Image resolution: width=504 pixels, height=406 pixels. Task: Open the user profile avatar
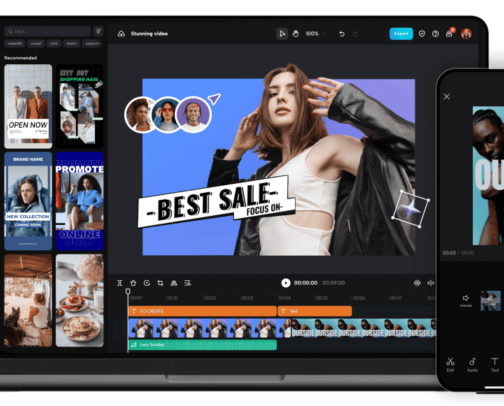pos(466,34)
